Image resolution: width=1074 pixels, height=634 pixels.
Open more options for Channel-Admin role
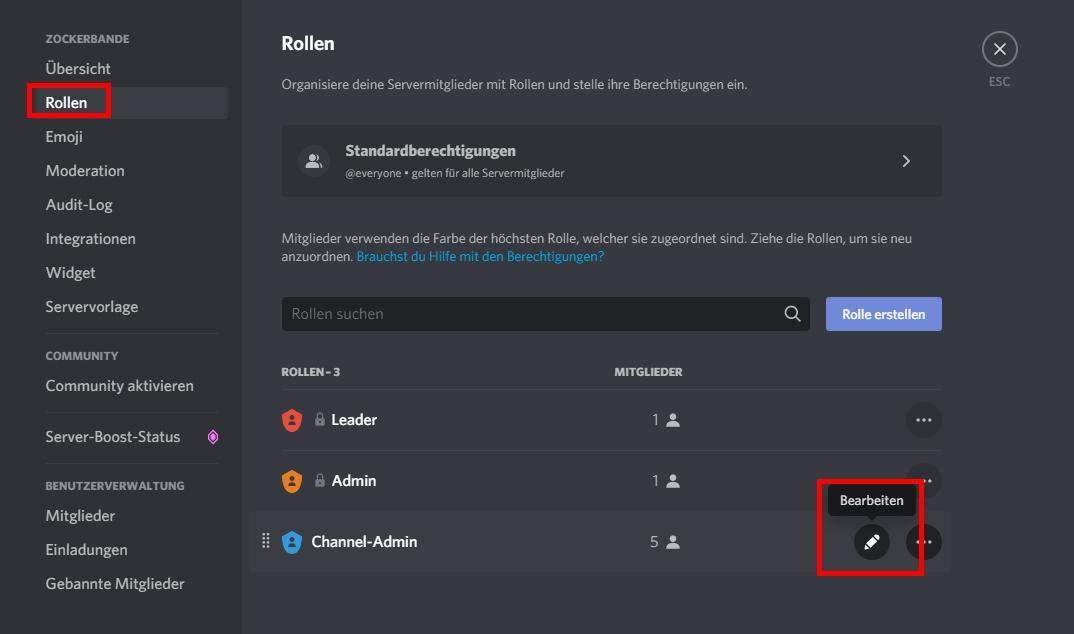click(924, 541)
